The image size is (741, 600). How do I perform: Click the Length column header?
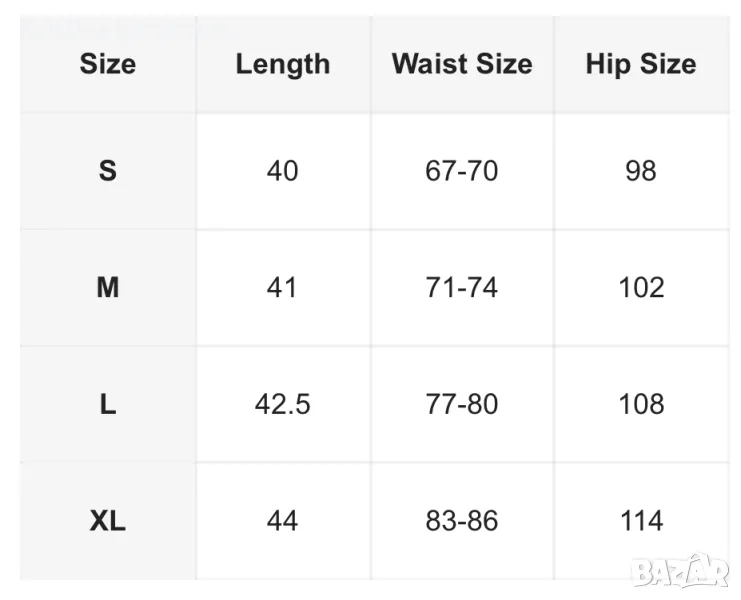coord(283,64)
